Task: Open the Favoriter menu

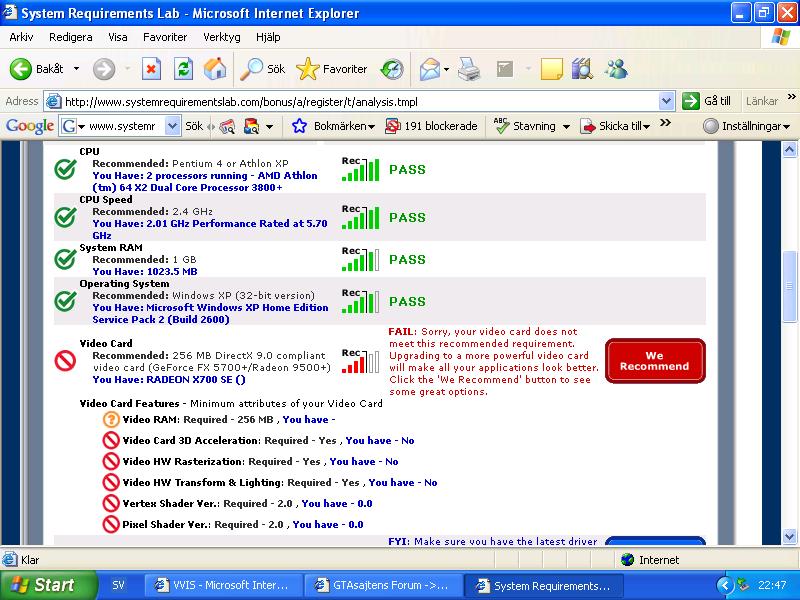Action: click(165, 37)
